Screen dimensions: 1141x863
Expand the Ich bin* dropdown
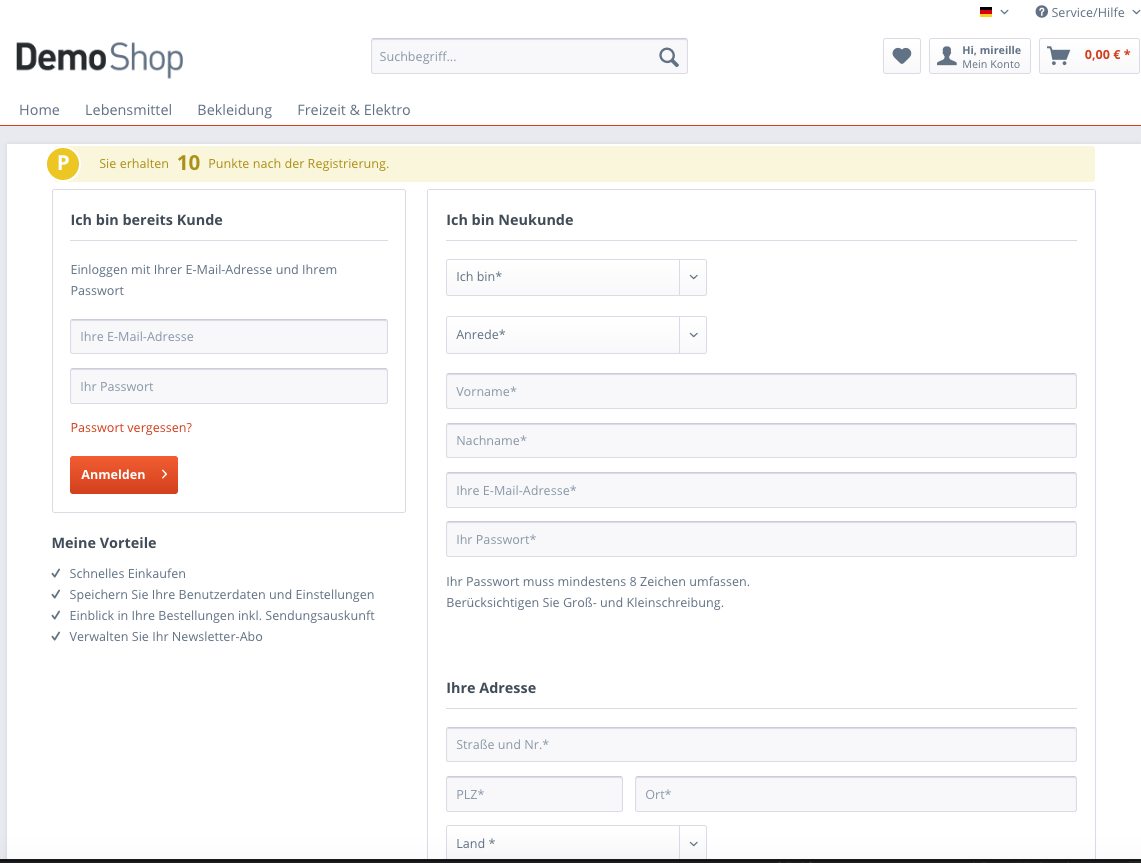tap(576, 277)
